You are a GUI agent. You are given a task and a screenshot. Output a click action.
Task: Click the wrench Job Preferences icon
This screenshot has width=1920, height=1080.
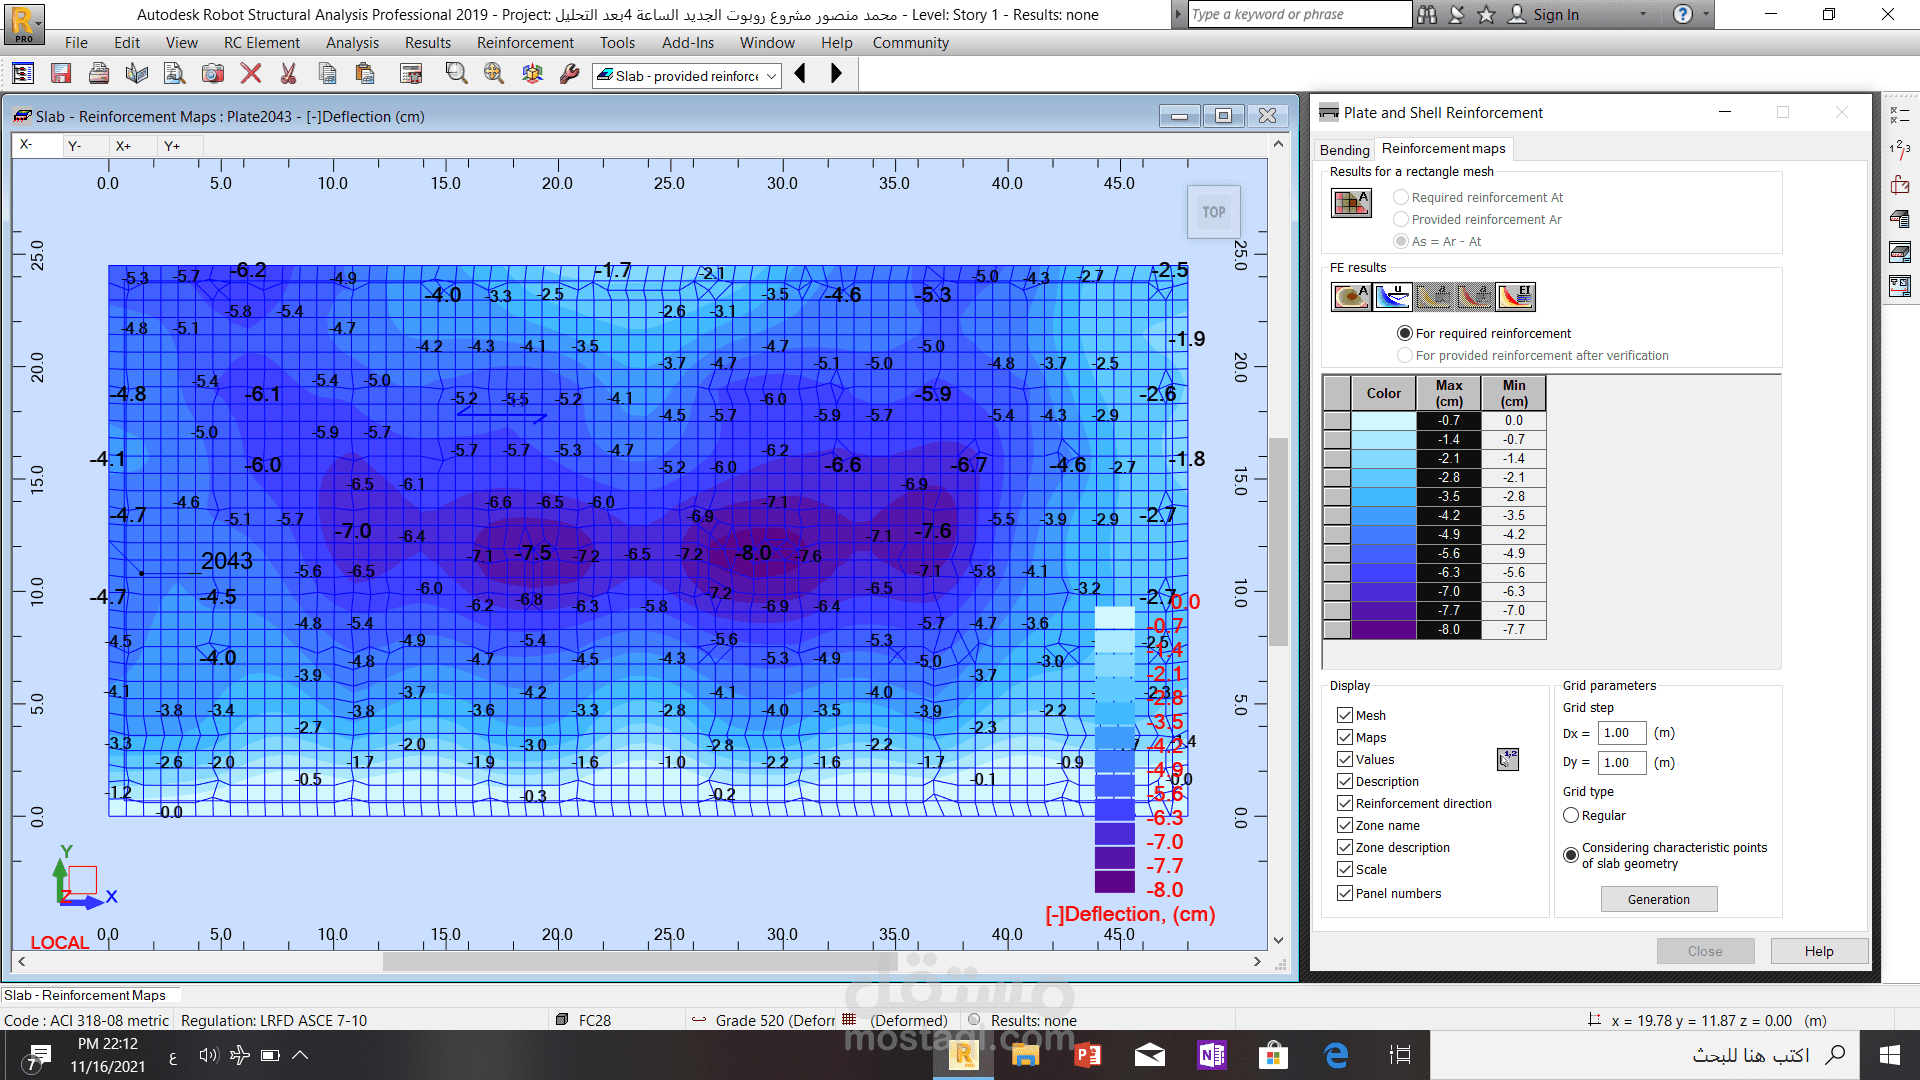click(x=569, y=74)
